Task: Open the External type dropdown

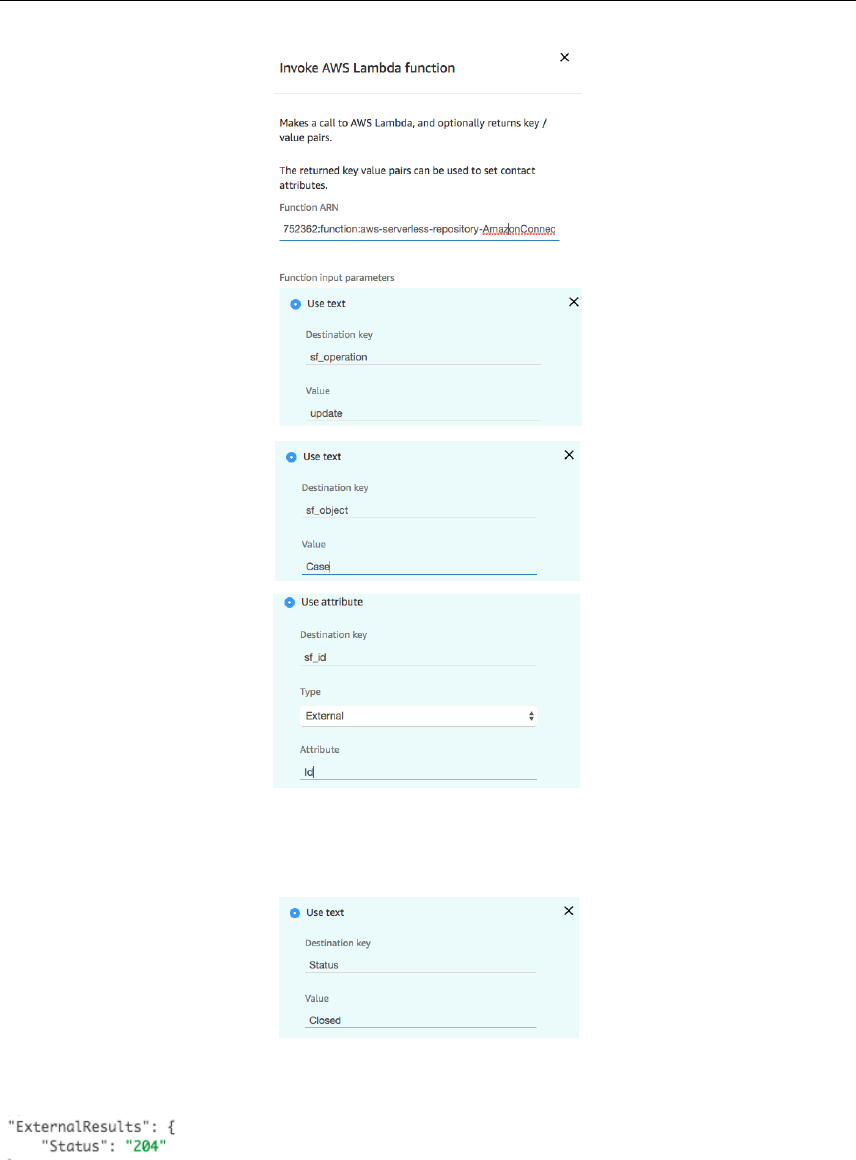Action: coord(418,716)
